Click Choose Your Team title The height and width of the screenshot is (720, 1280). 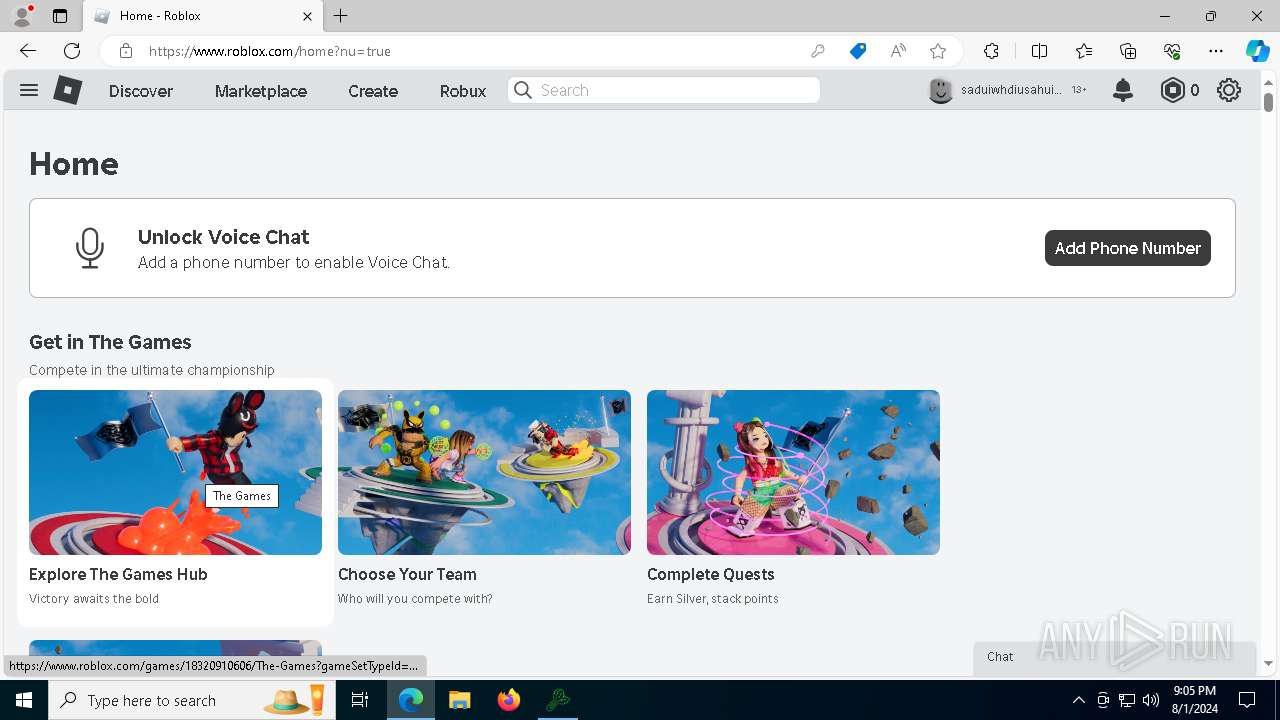coord(407,574)
